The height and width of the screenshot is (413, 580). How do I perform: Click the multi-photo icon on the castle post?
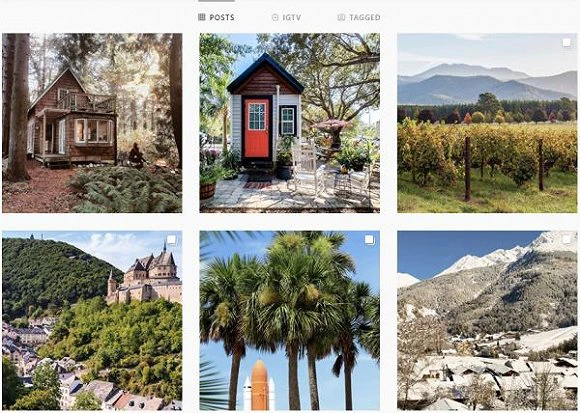point(171,240)
